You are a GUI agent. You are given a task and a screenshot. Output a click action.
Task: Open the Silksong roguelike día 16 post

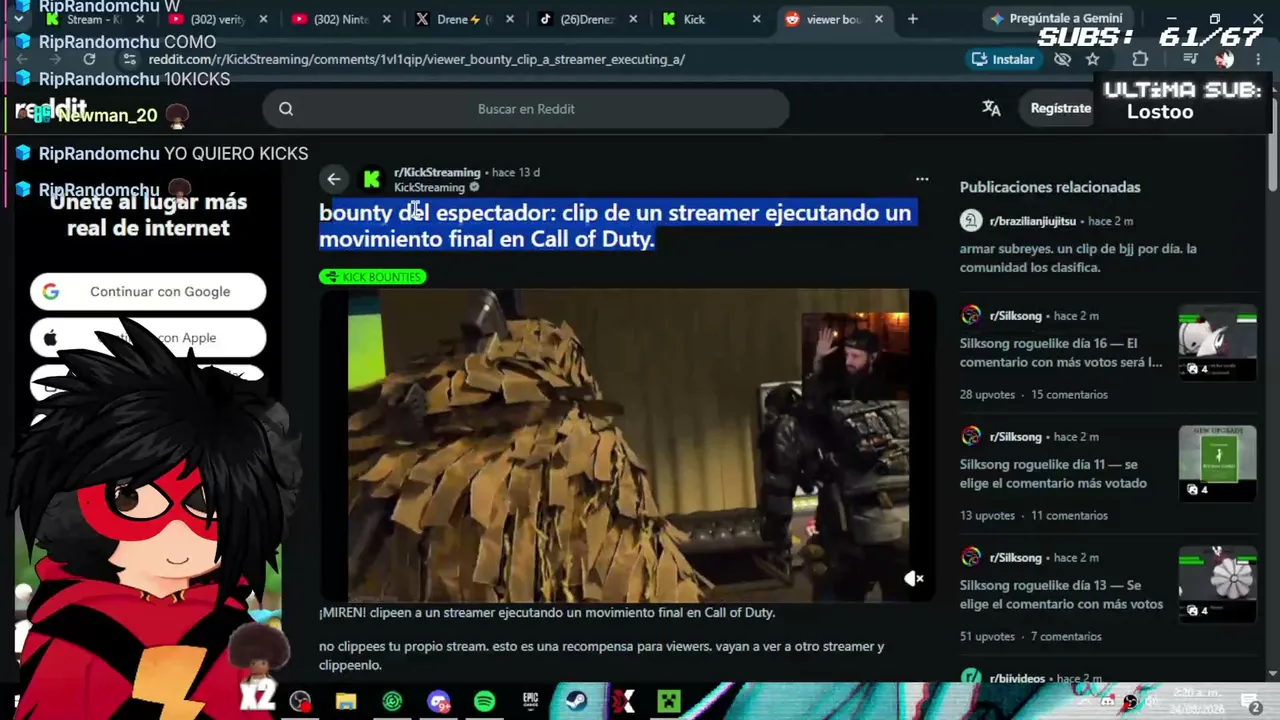click(1061, 353)
